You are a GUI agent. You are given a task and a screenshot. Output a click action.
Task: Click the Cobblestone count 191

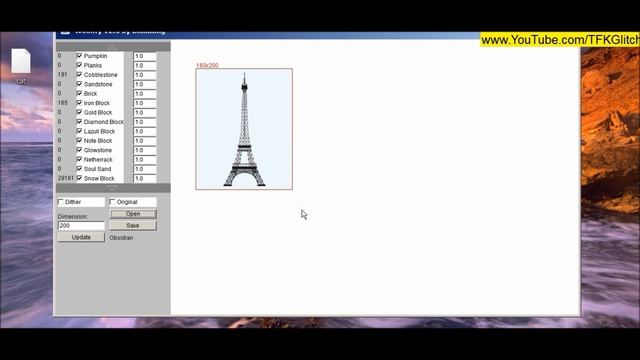pos(62,75)
